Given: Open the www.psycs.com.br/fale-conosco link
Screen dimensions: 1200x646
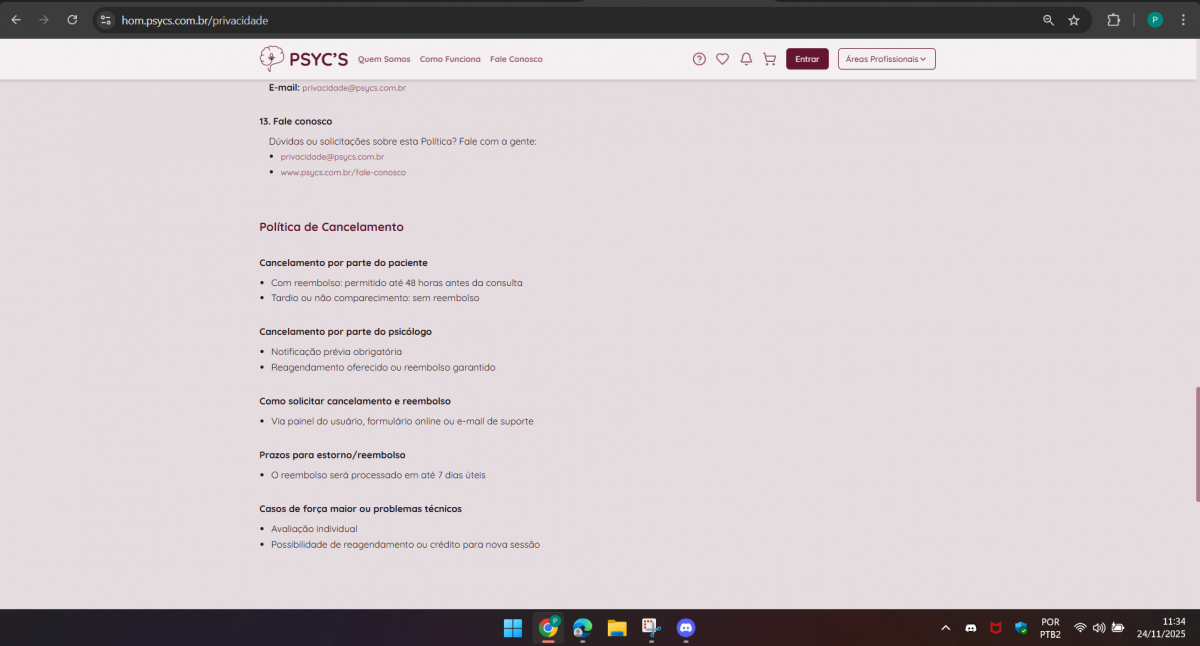Looking at the screenshot, I should (343, 173).
